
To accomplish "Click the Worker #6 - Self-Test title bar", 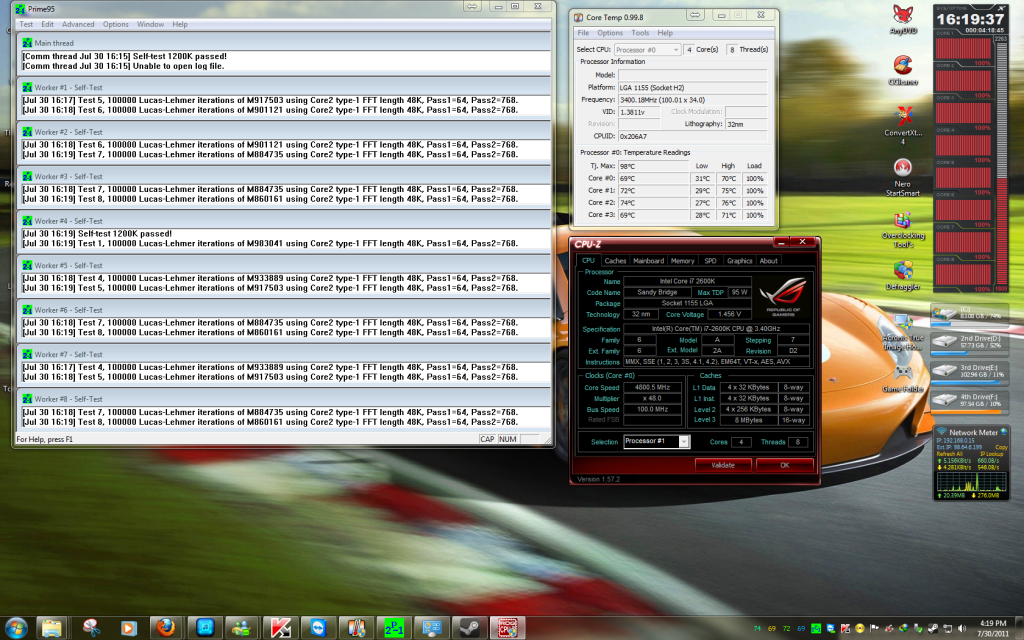I will click(285, 310).
